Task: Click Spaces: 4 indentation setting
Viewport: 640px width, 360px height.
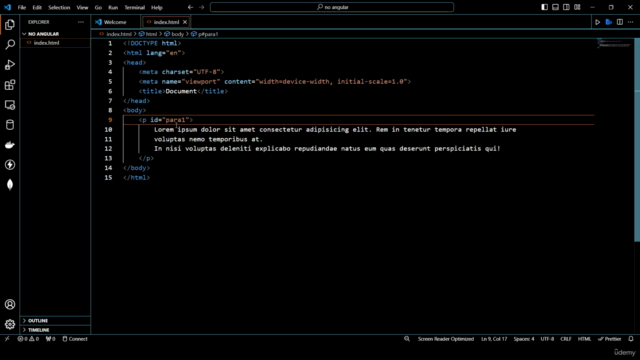Action: pyautogui.click(x=524, y=339)
